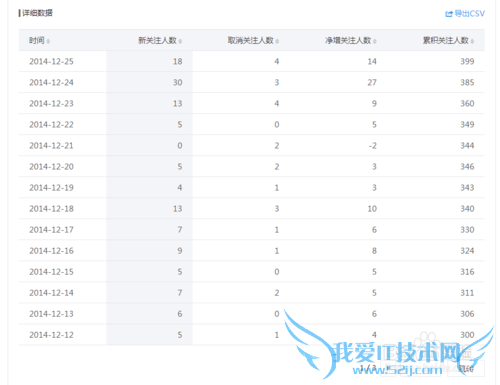Select the date cell 2014-12-14

(51, 293)
